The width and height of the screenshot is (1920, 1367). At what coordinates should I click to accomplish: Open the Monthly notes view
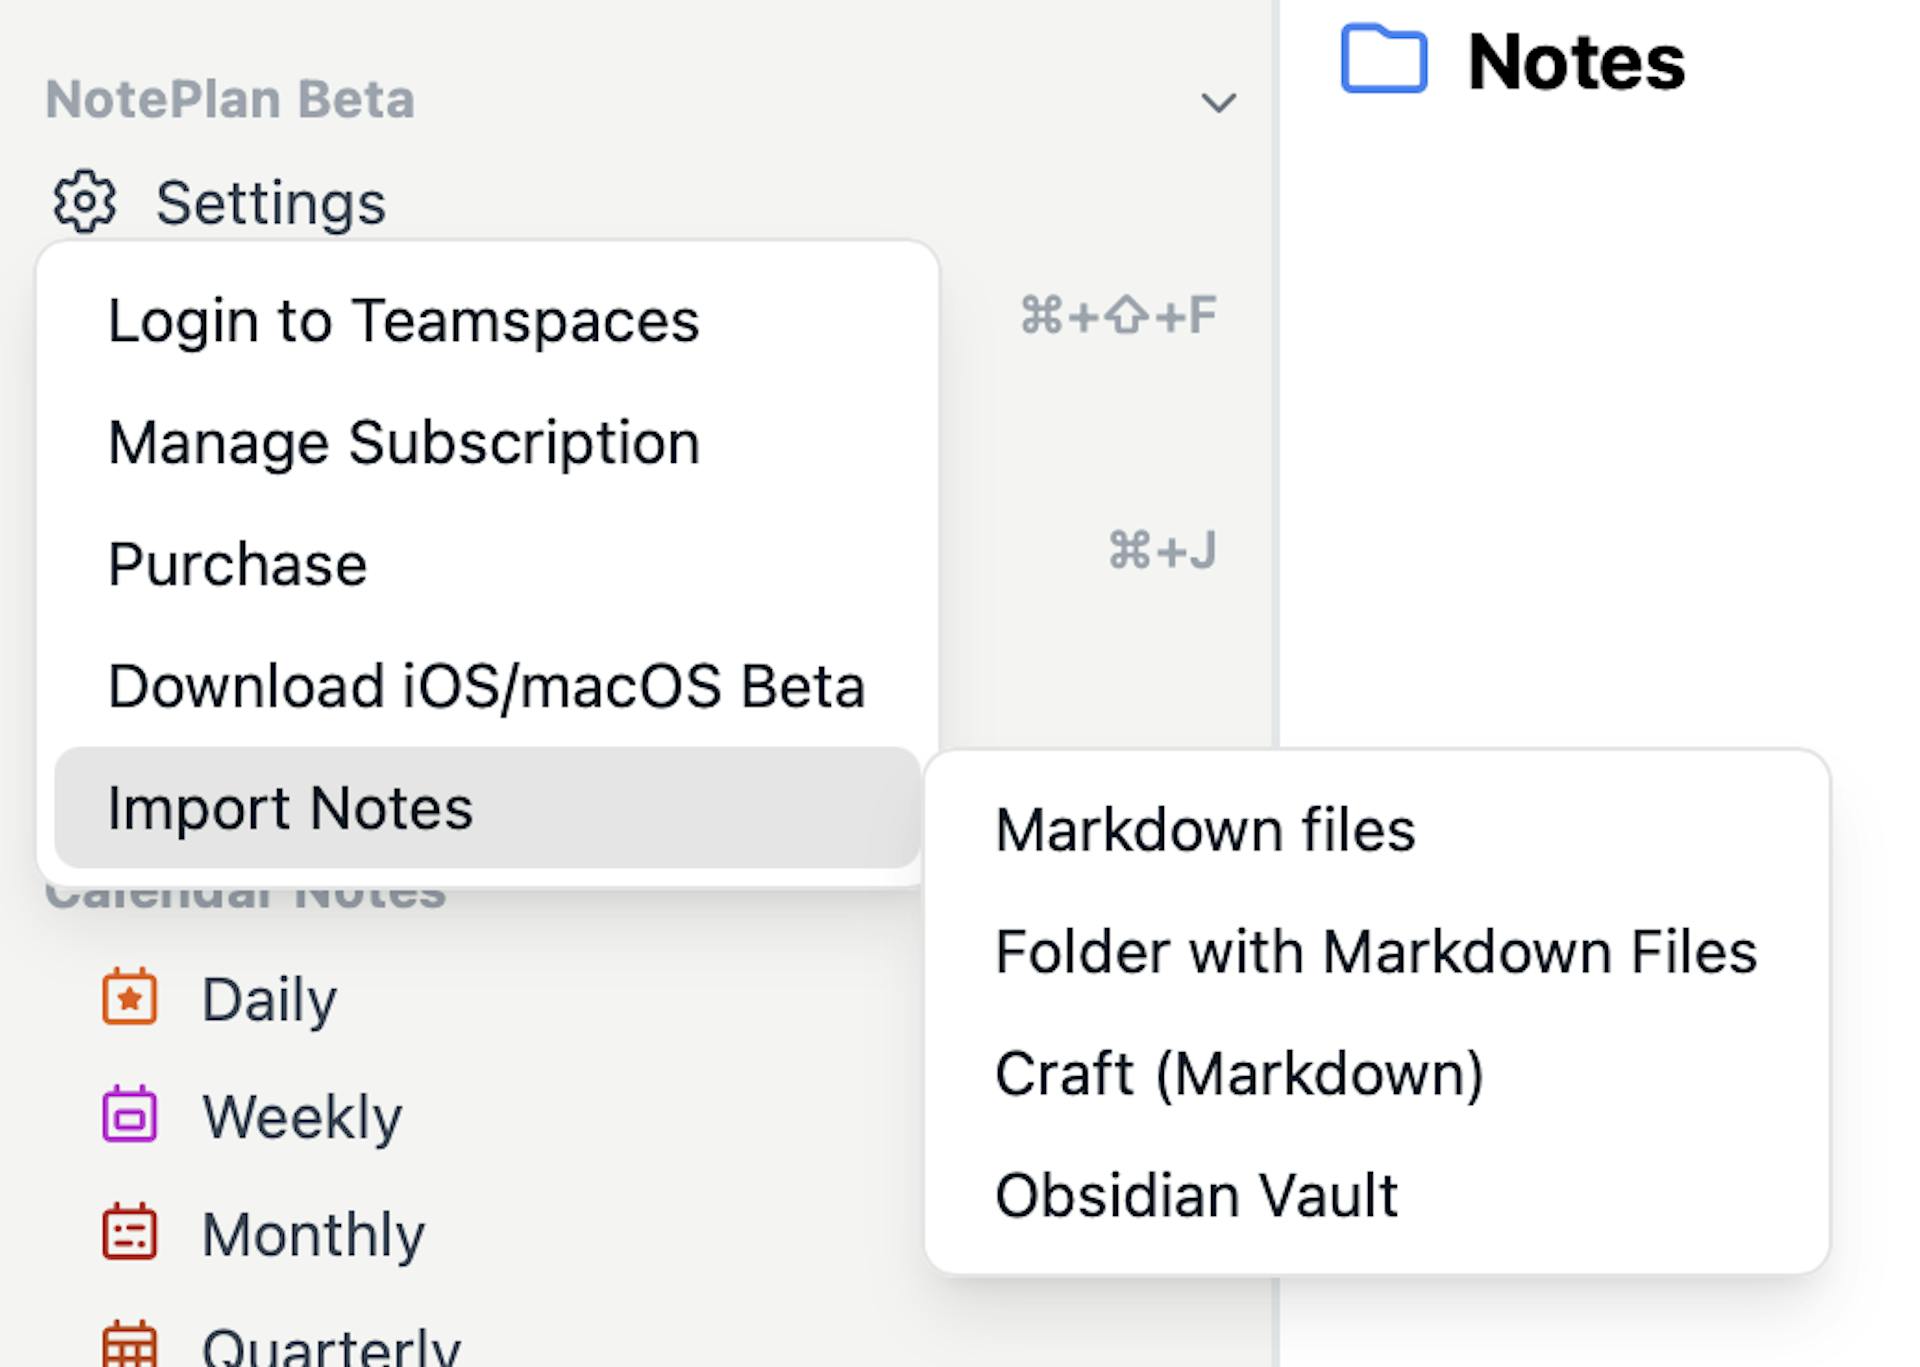[312, 1234]
